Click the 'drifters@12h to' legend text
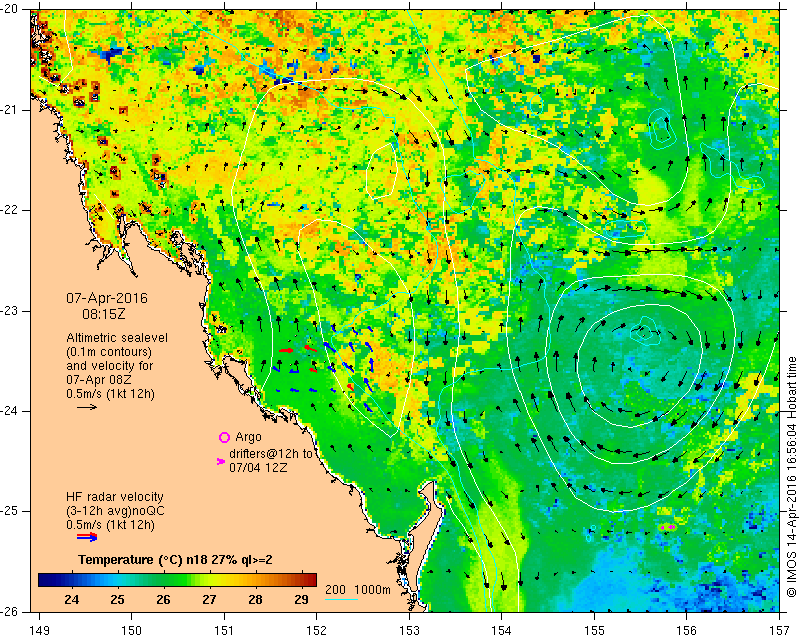Viewport: 800px width, 640px height. [x=270, y=454]
